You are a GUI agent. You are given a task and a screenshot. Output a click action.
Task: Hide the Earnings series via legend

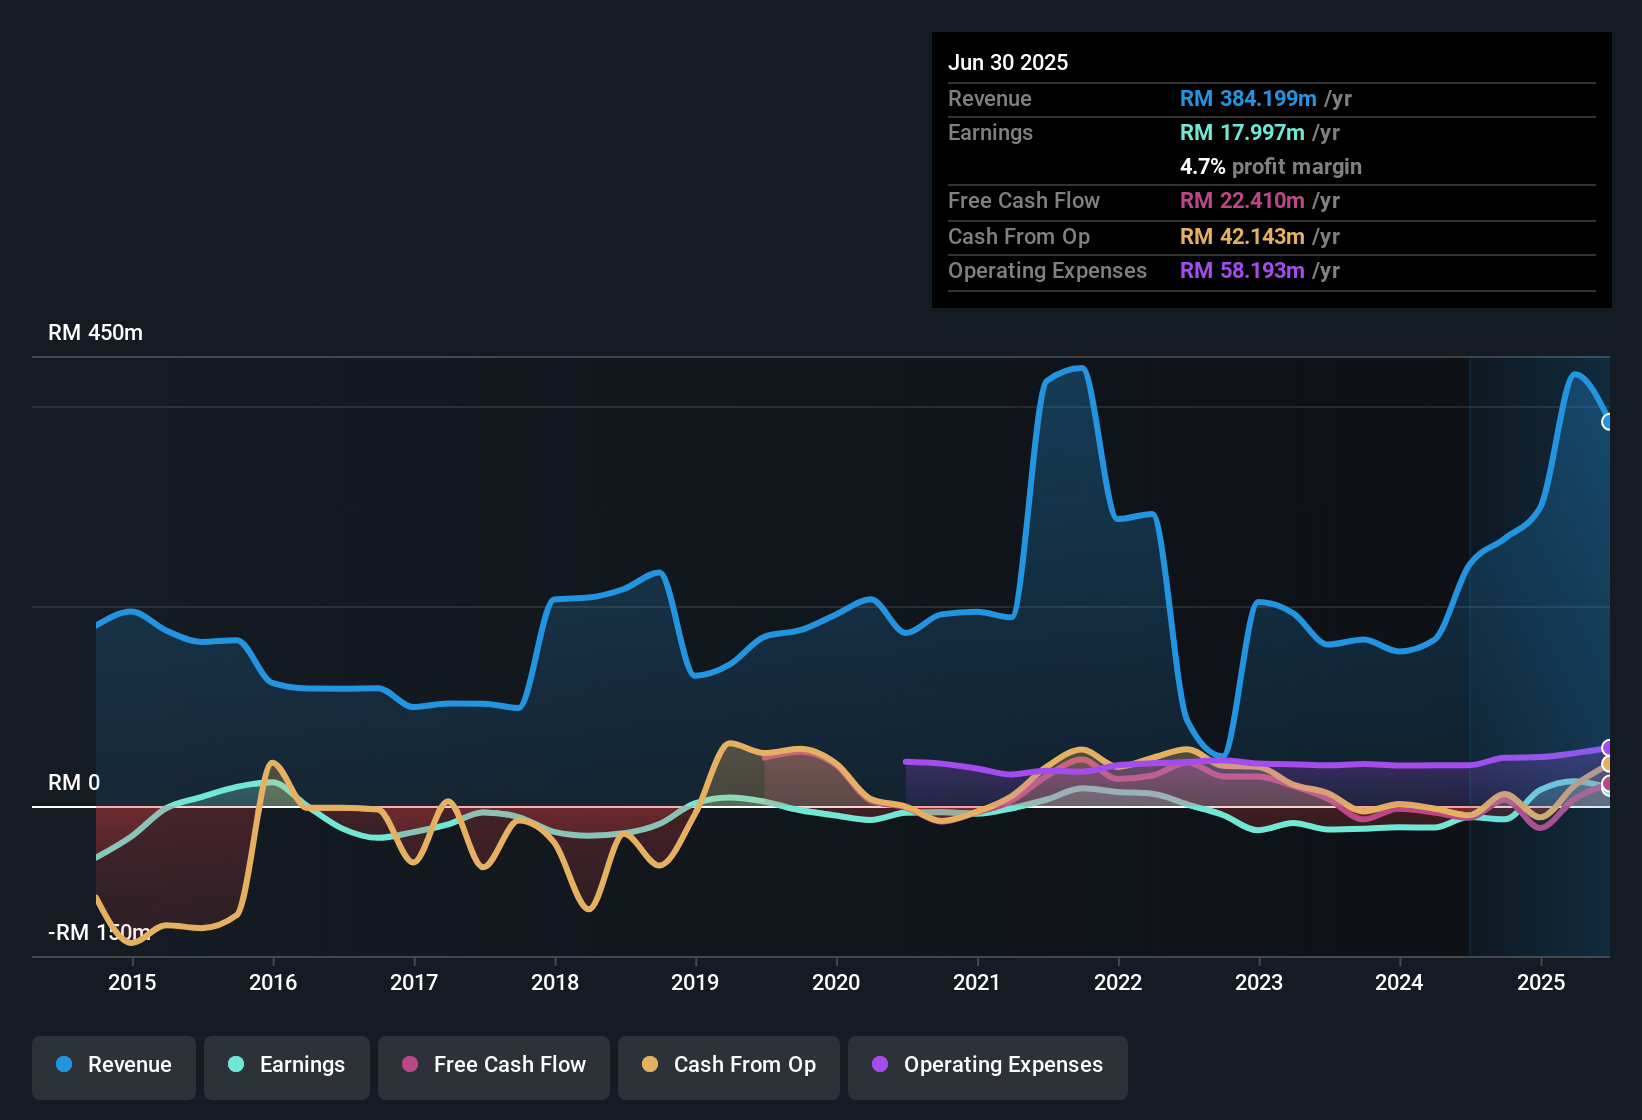pos(287,1065)
